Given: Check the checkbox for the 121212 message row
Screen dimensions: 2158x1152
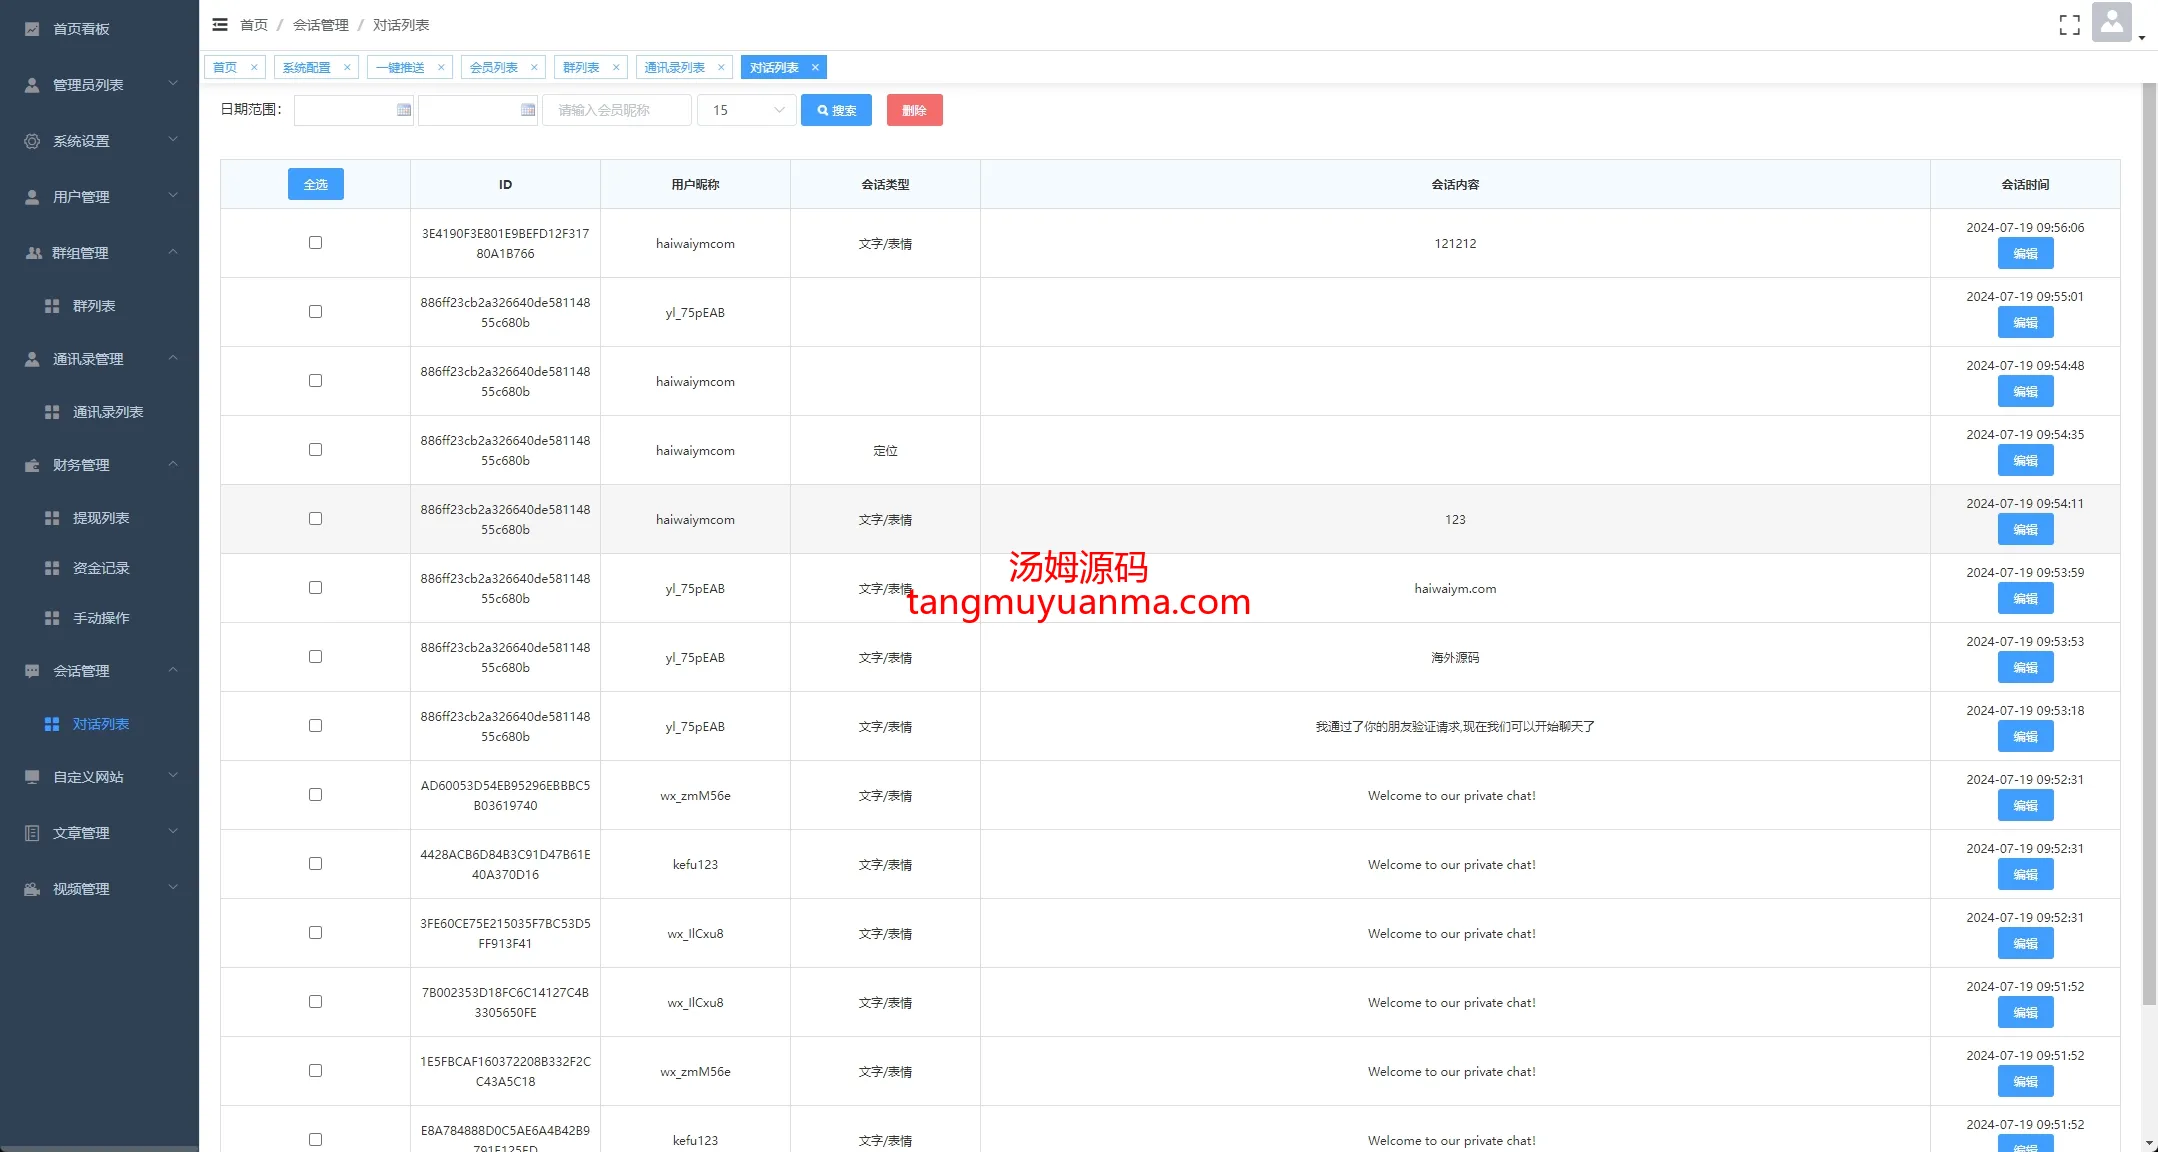Looking at the screenshot, I should 315,243.
